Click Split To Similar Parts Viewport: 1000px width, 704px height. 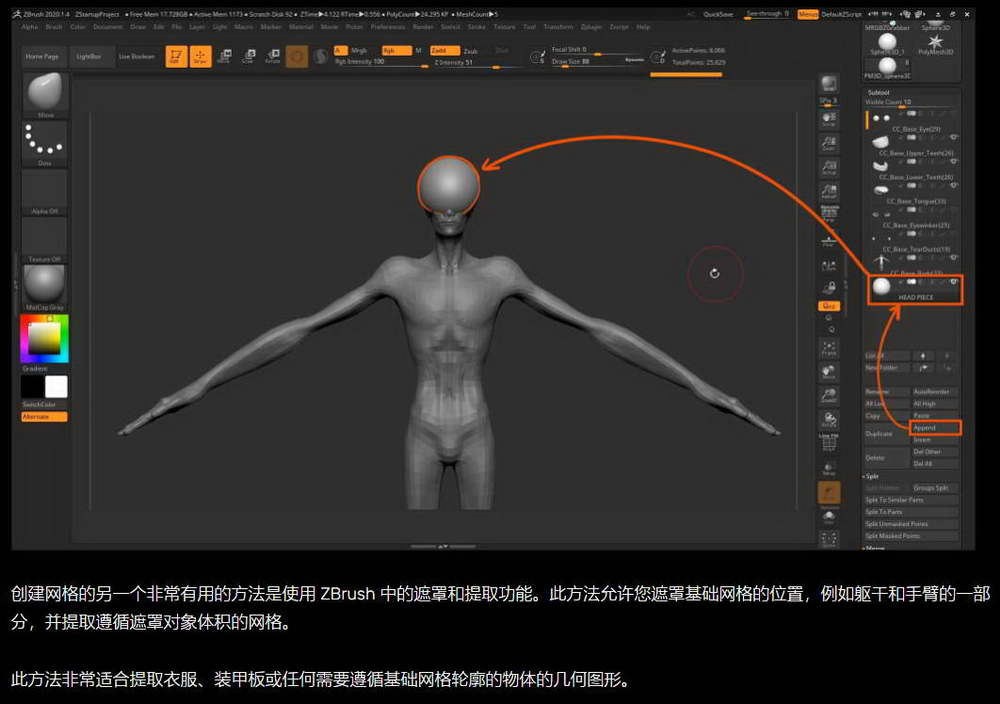[911, 500]
